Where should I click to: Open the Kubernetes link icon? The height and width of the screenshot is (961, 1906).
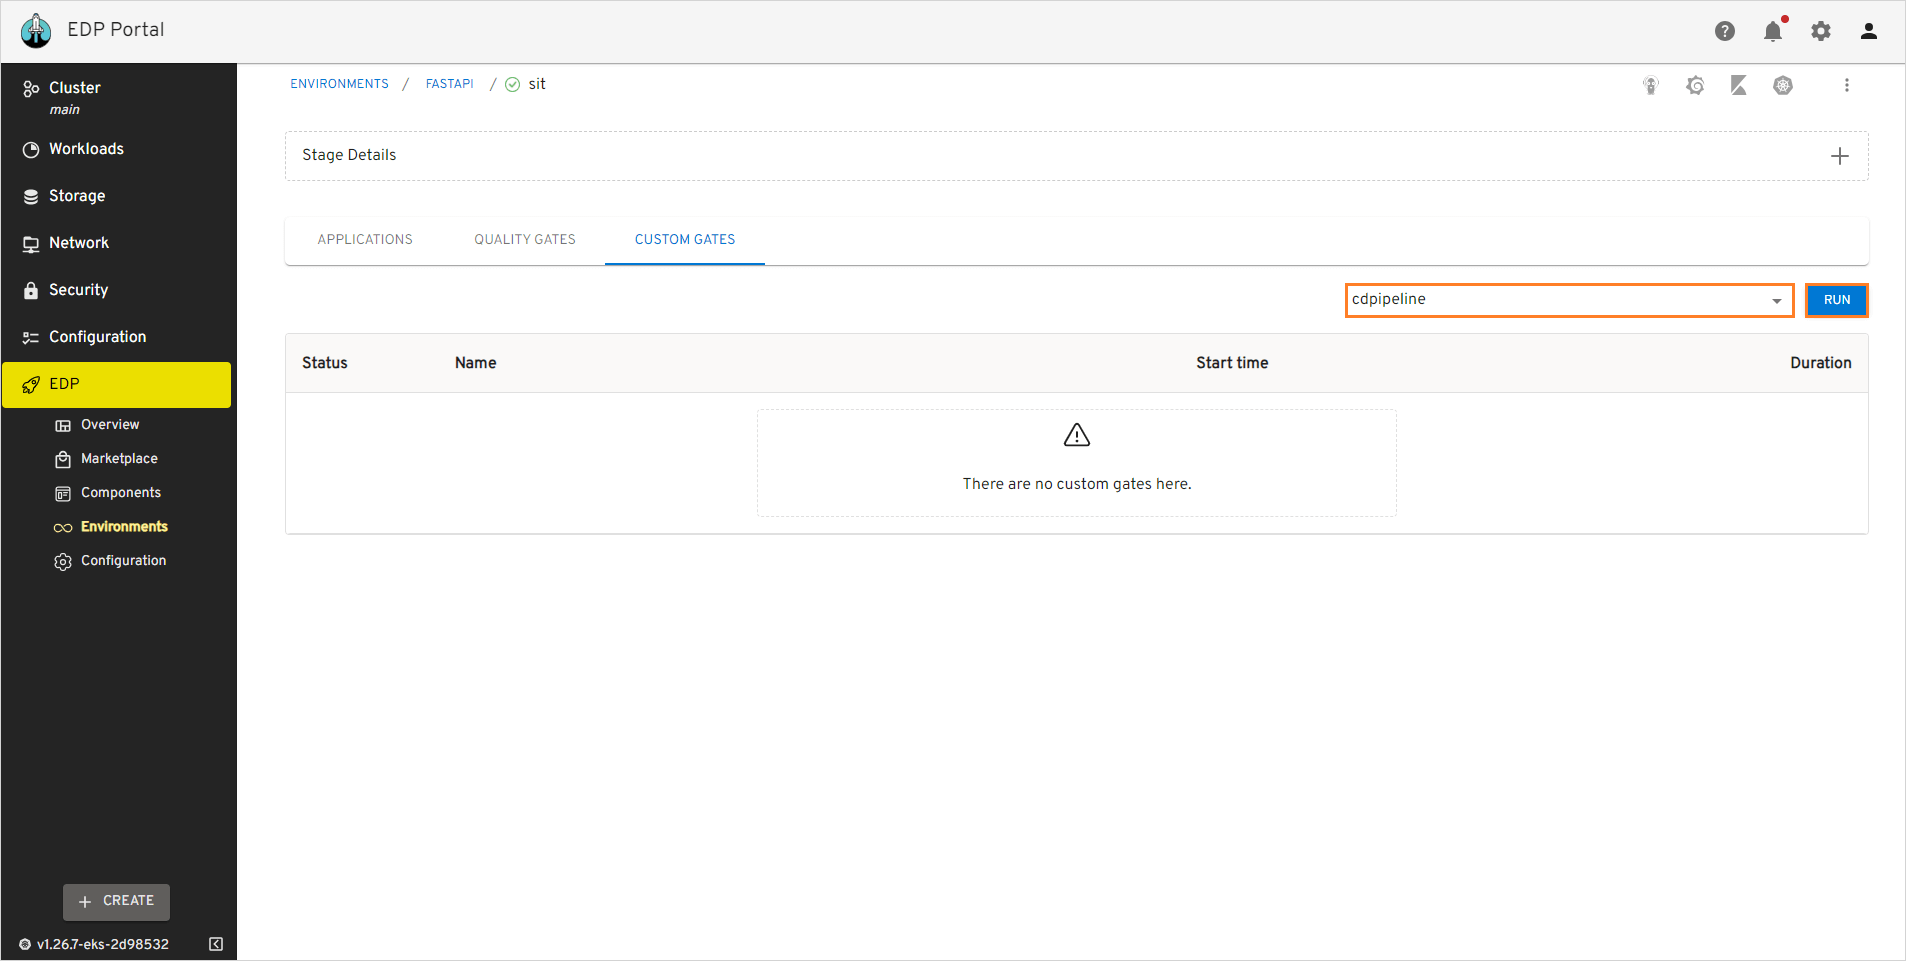pos(1783,86)
